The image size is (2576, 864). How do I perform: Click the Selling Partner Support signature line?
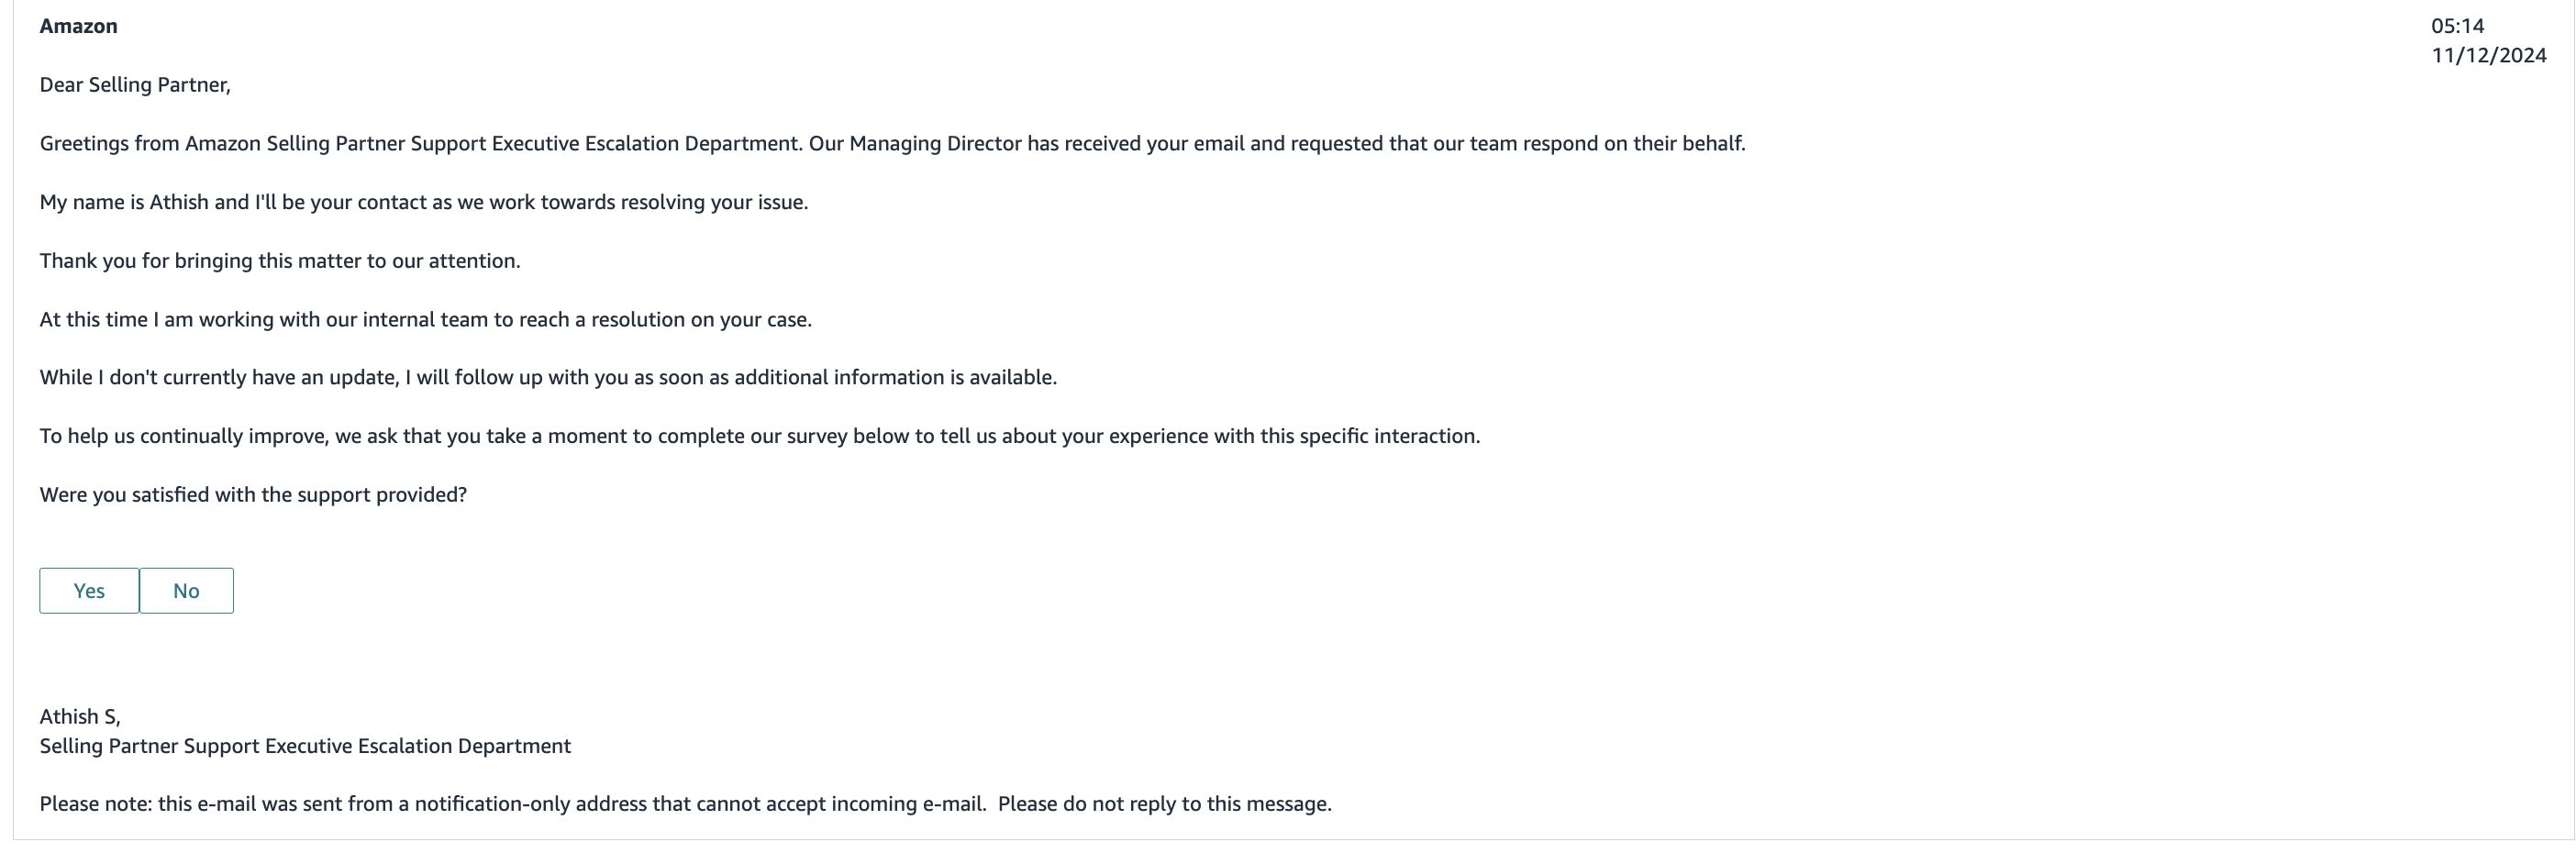pos(305,746)
